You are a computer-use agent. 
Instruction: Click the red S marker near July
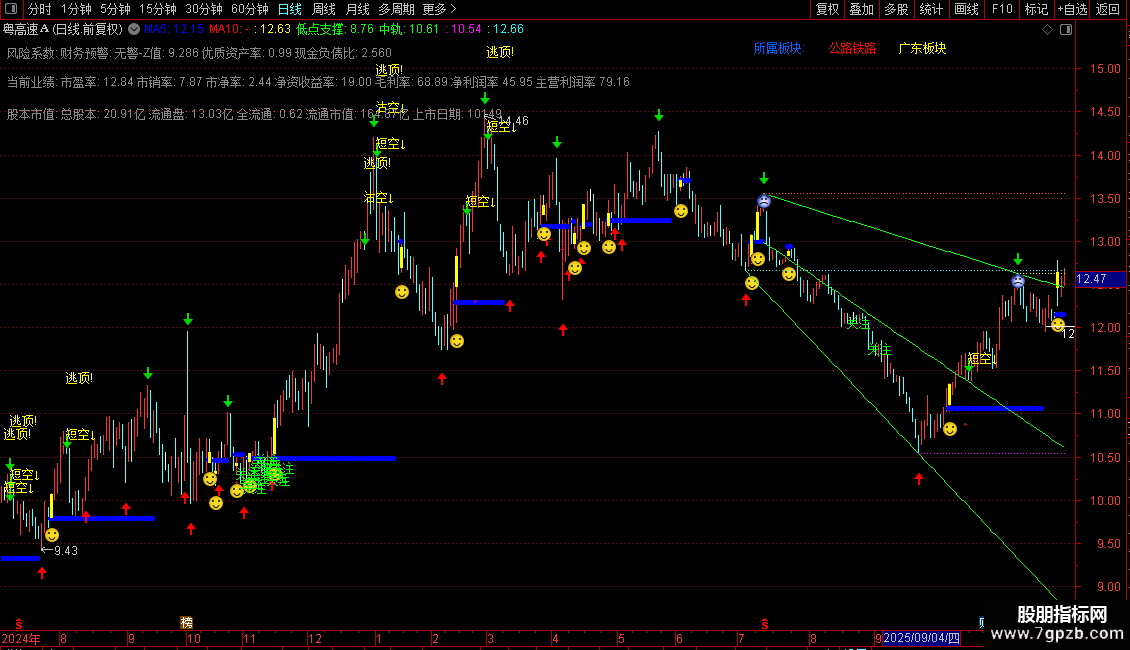[765, 623]
